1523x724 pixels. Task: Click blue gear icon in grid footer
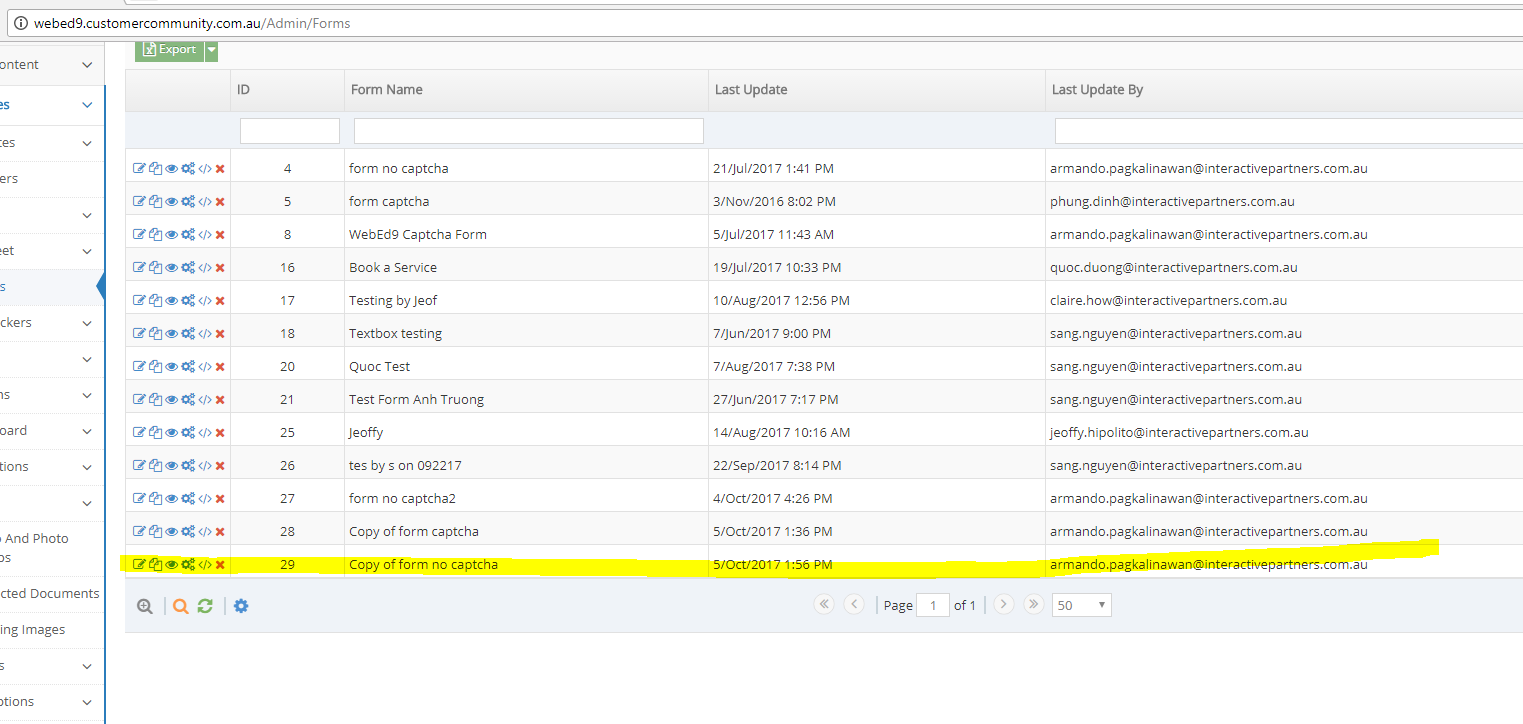click(x=241, y=606)
